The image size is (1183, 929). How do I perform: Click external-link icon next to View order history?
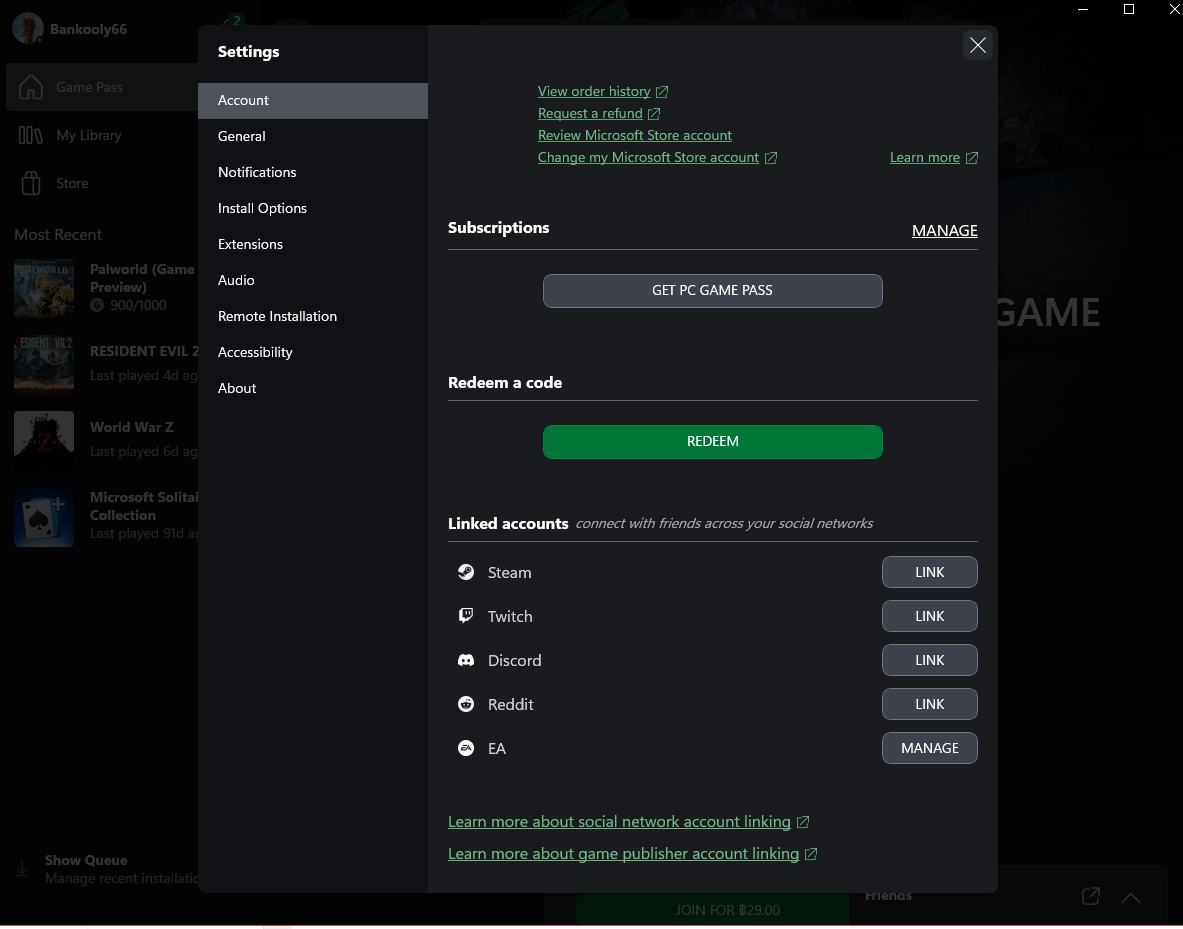(662, 91)
